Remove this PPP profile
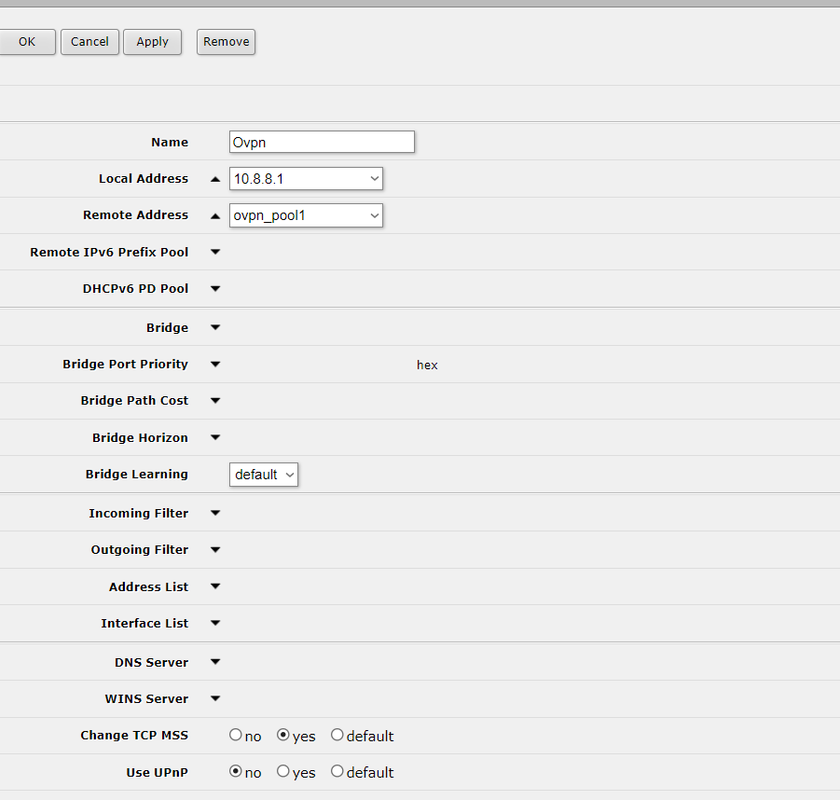The image size is (840, 800). click(x=226, y=42)
